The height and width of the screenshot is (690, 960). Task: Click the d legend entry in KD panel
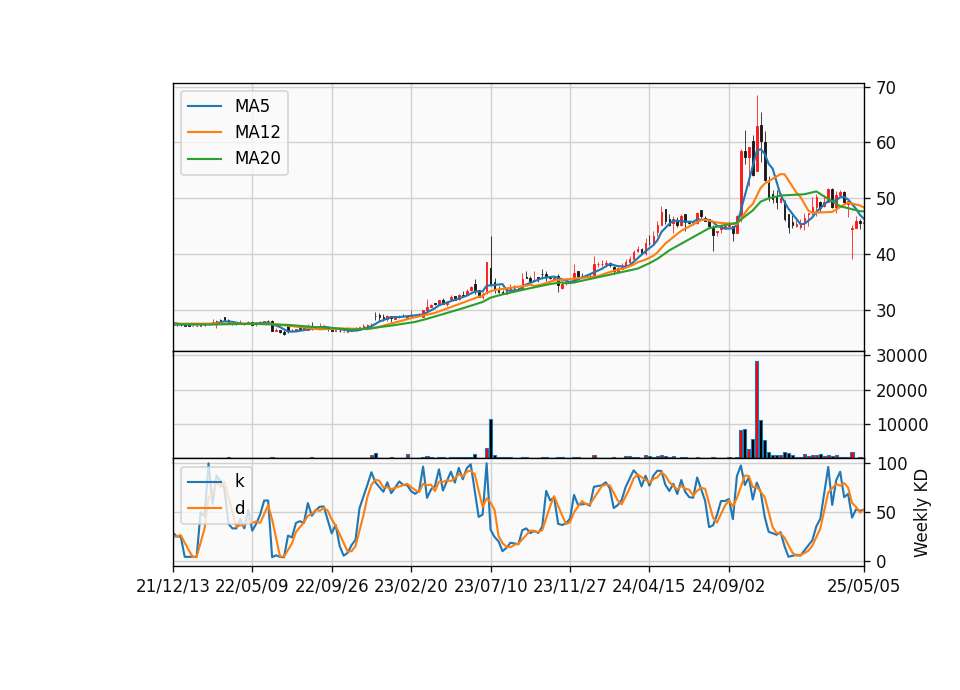coord(239,508)
